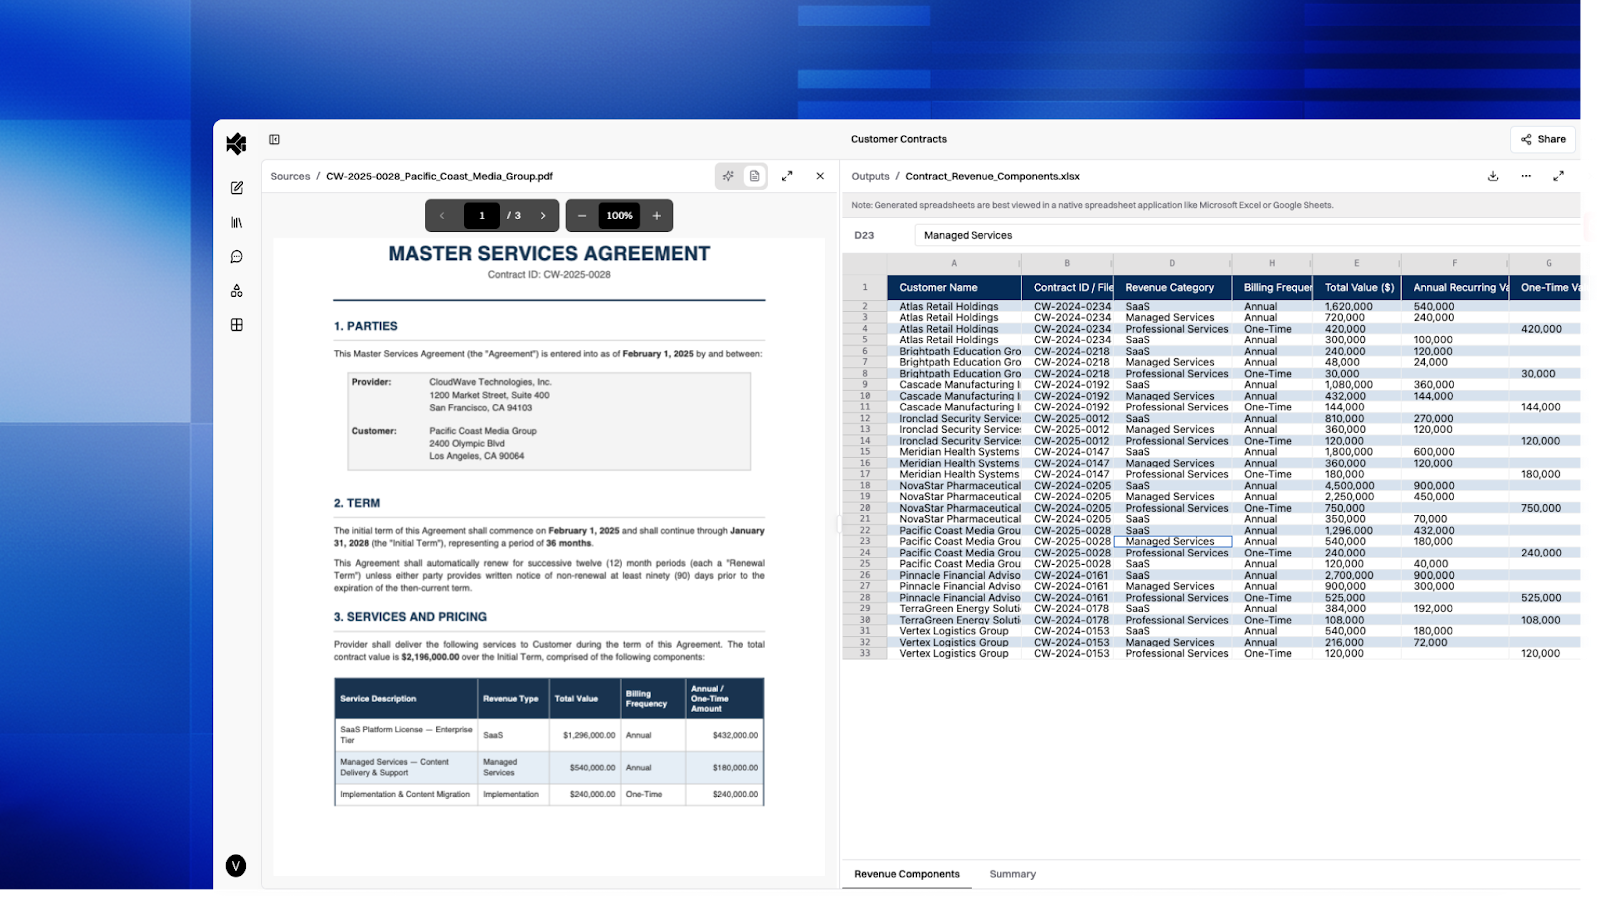Image resolution: width=1600 pixels, height=912 pixels.
Task: Click the Contract_Revenue_Components.xlsx file name
Action: (992, 176)
